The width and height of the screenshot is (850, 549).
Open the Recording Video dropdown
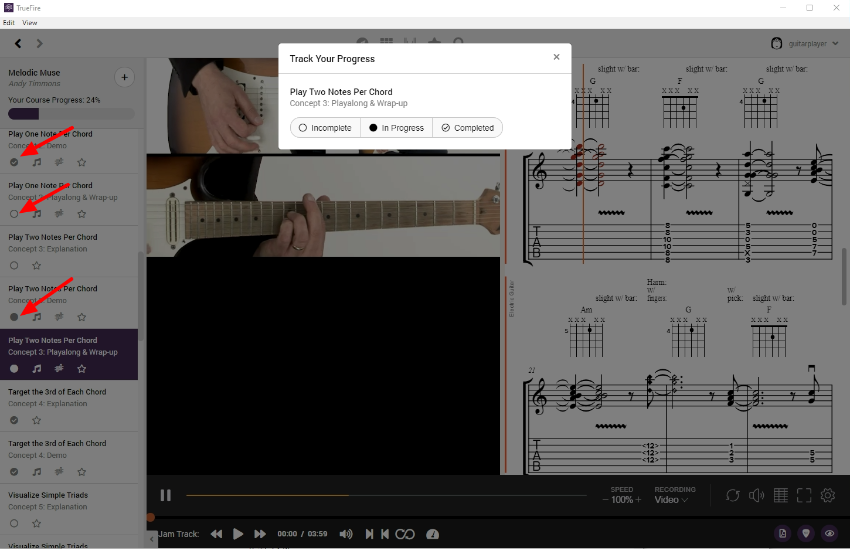[x=671, y=500]
